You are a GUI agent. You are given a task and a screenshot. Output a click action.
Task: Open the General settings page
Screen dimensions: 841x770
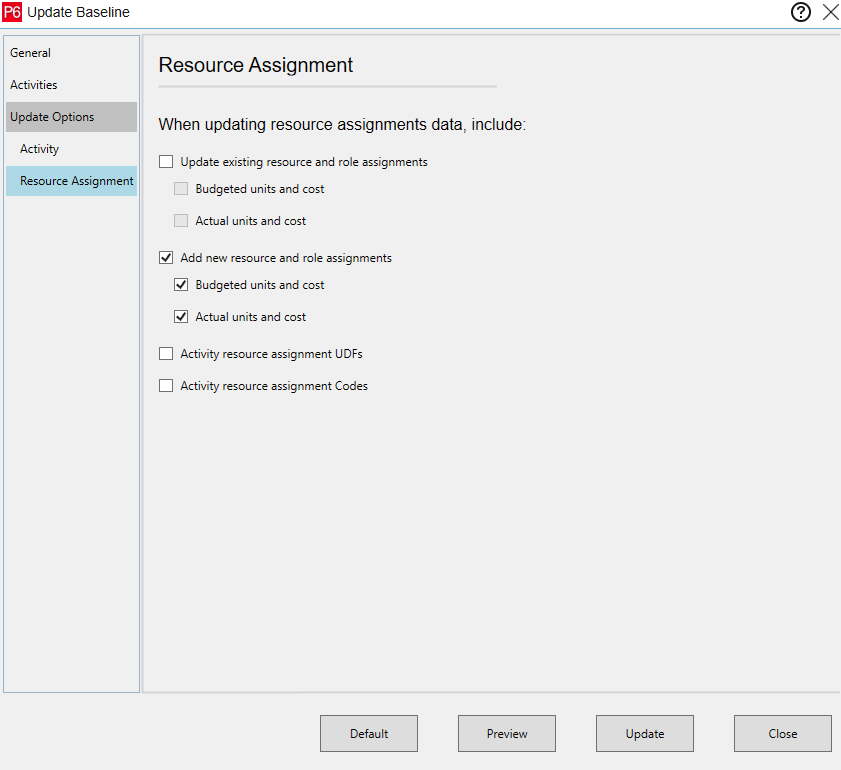[x=30, y=53]
